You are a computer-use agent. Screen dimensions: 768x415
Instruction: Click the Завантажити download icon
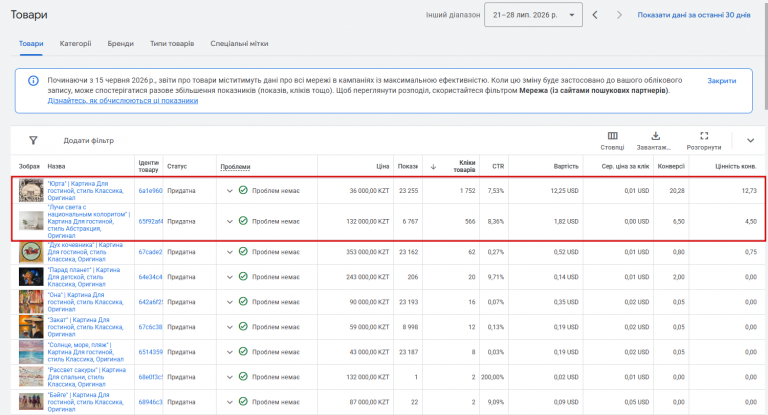tap(655, 136)
